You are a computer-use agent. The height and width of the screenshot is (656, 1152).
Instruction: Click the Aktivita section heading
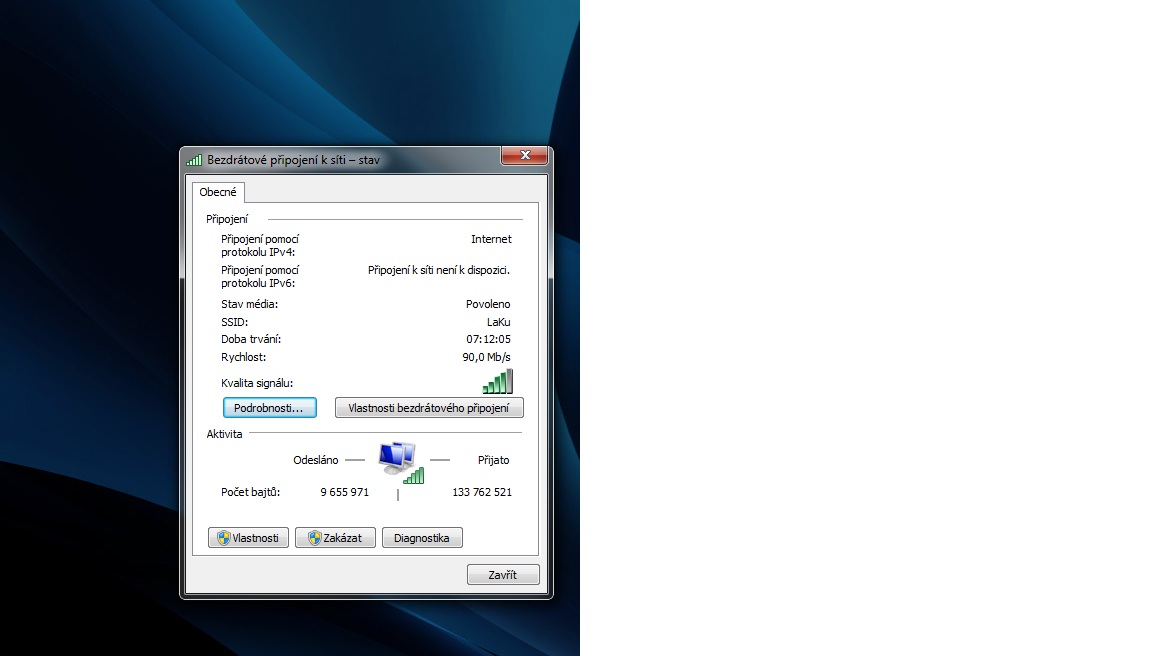224,434
